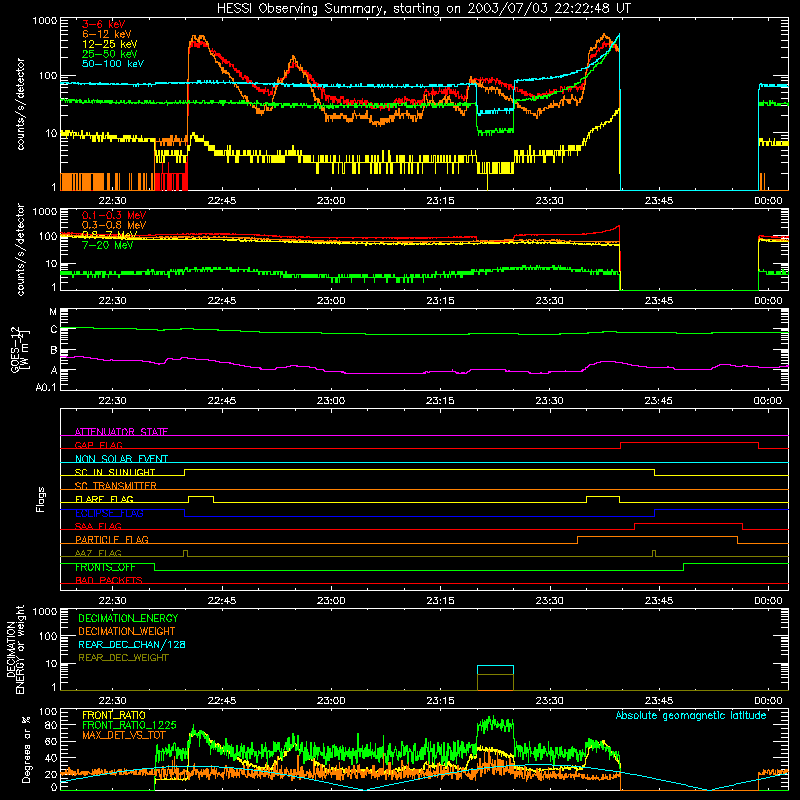Pick the cyan 50-100 keV legend label
Viewport: 800px width, 800px height.
coord(113,64)
